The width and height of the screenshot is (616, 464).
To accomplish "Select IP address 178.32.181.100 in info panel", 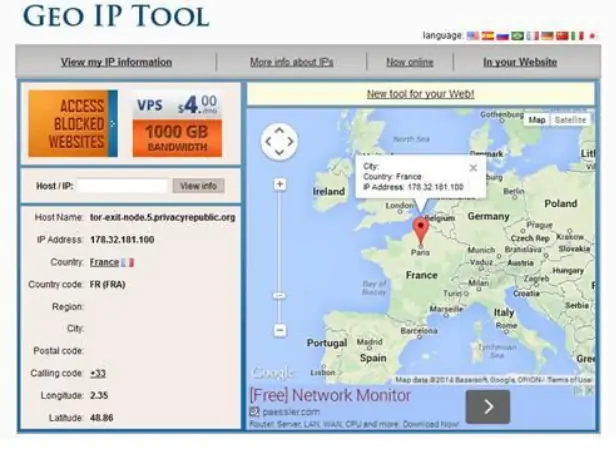I will pyautogui.click(x=122, y=240).
